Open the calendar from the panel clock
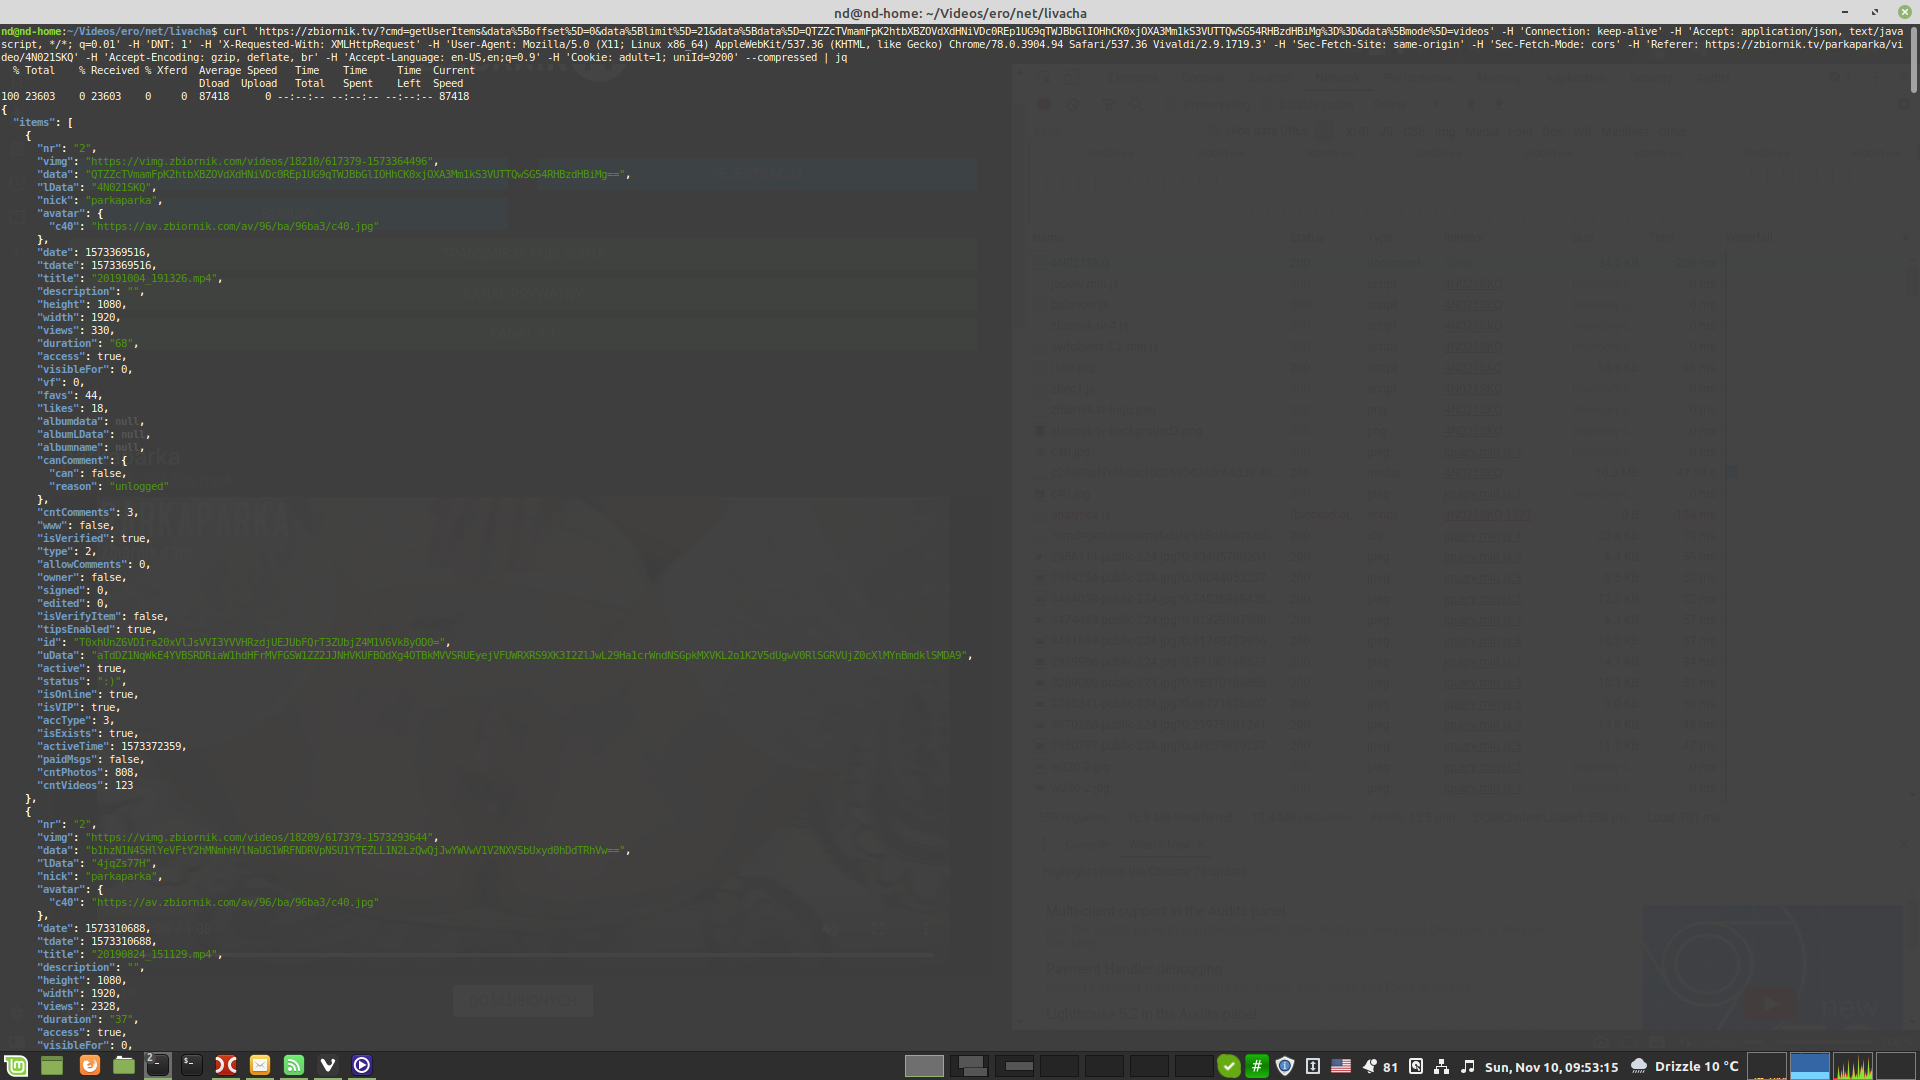 coord(1551,1067)
